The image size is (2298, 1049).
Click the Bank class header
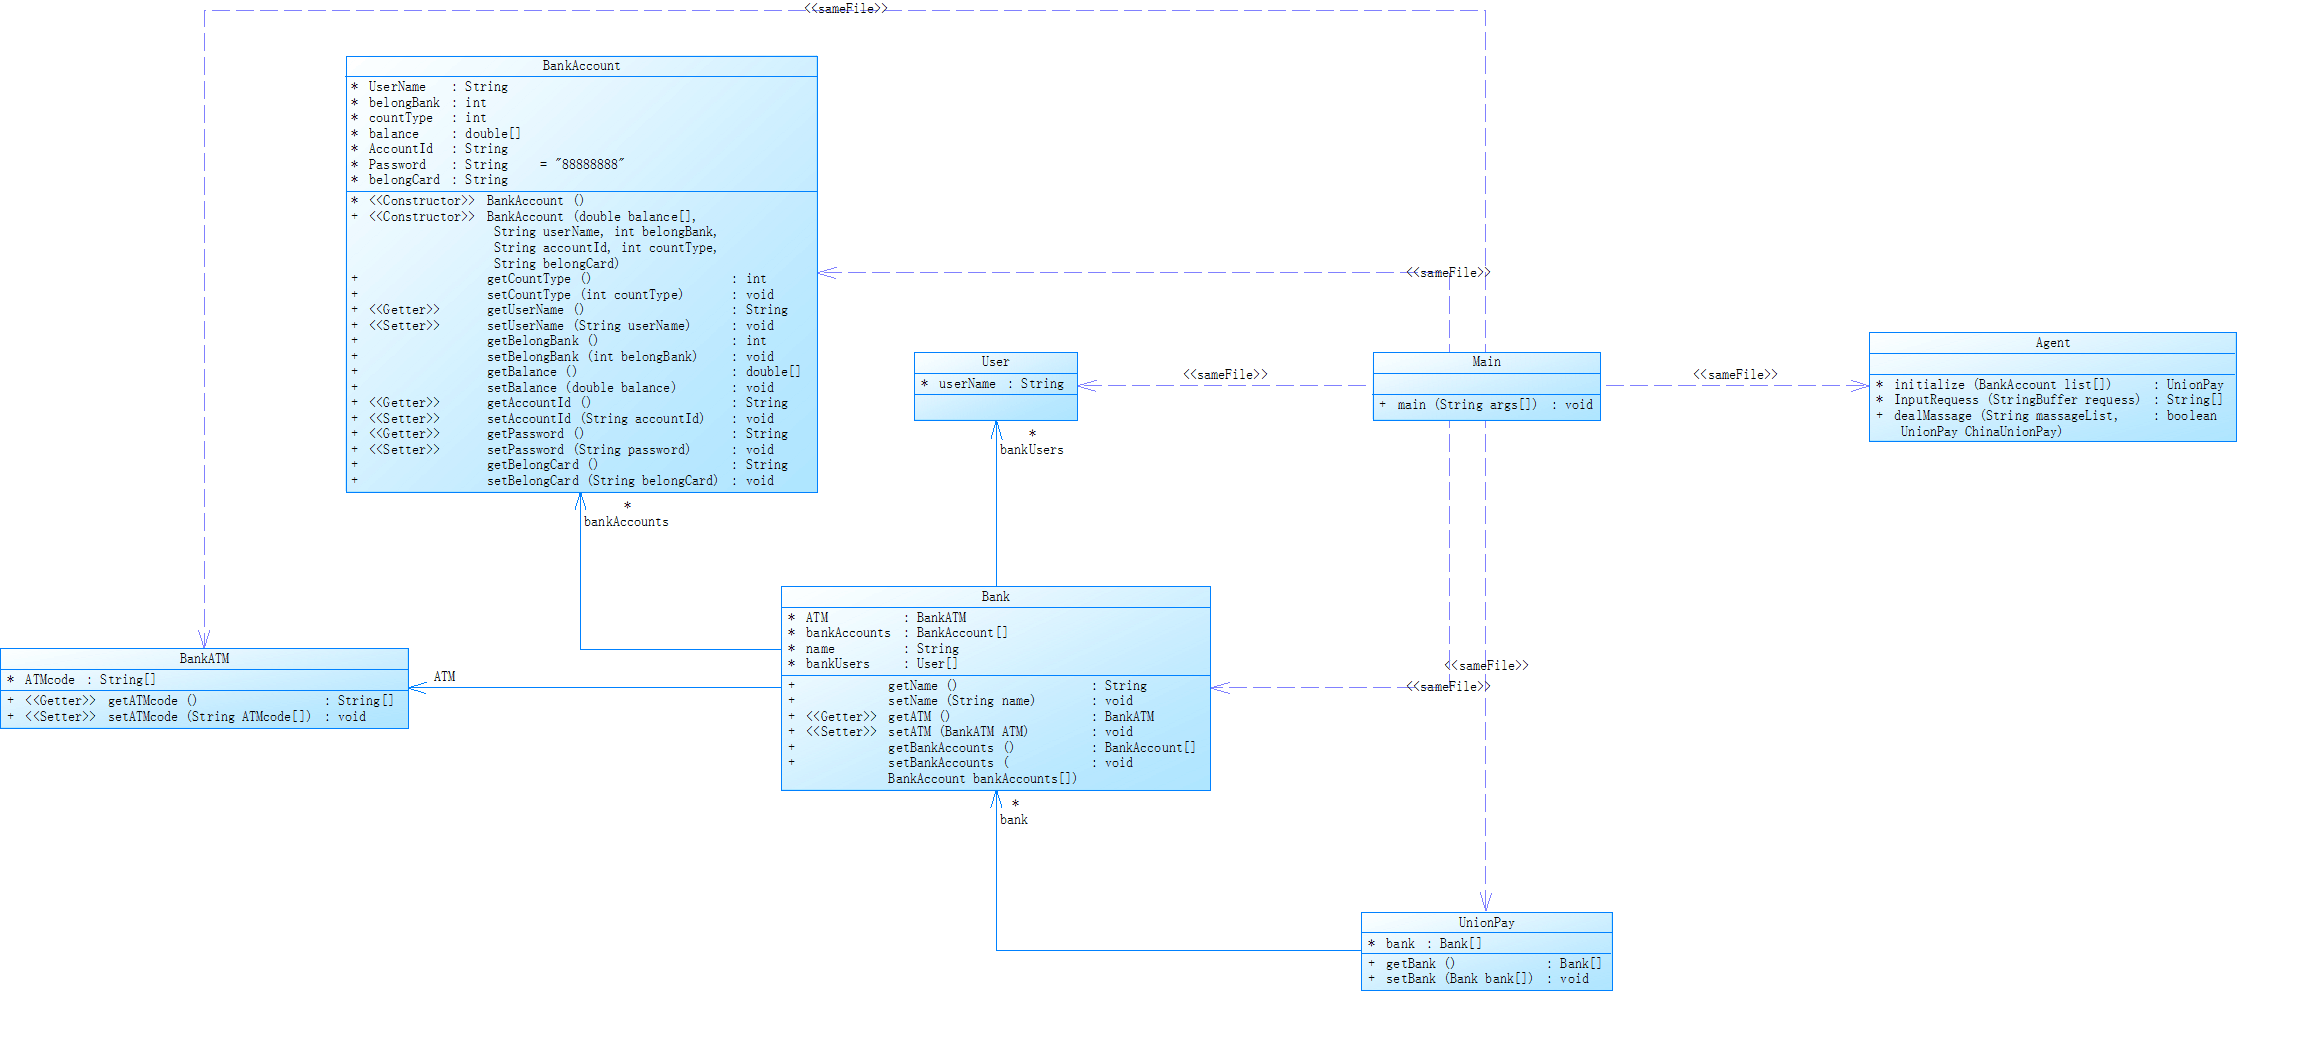click(x=995, y=597)
